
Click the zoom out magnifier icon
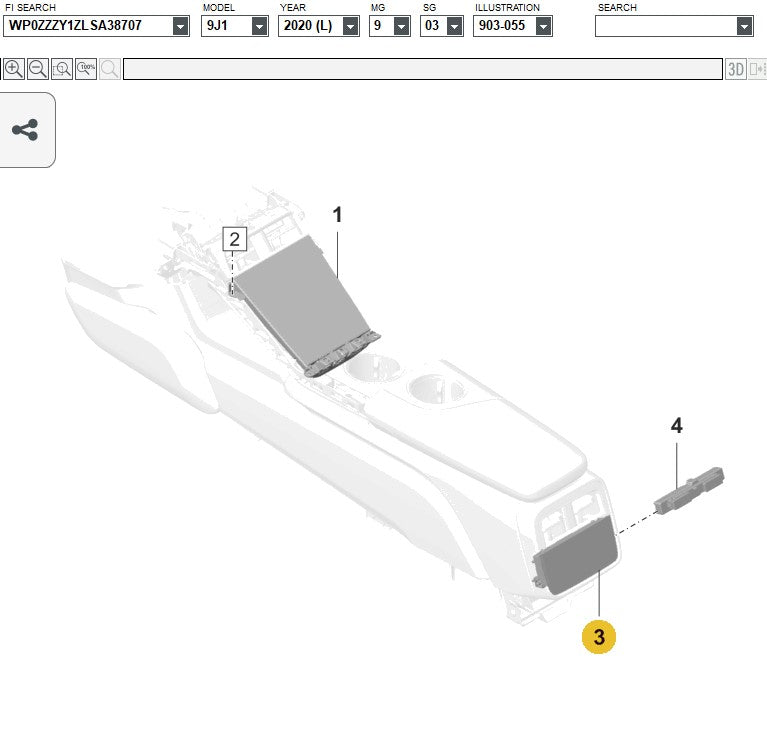point(38,69)
